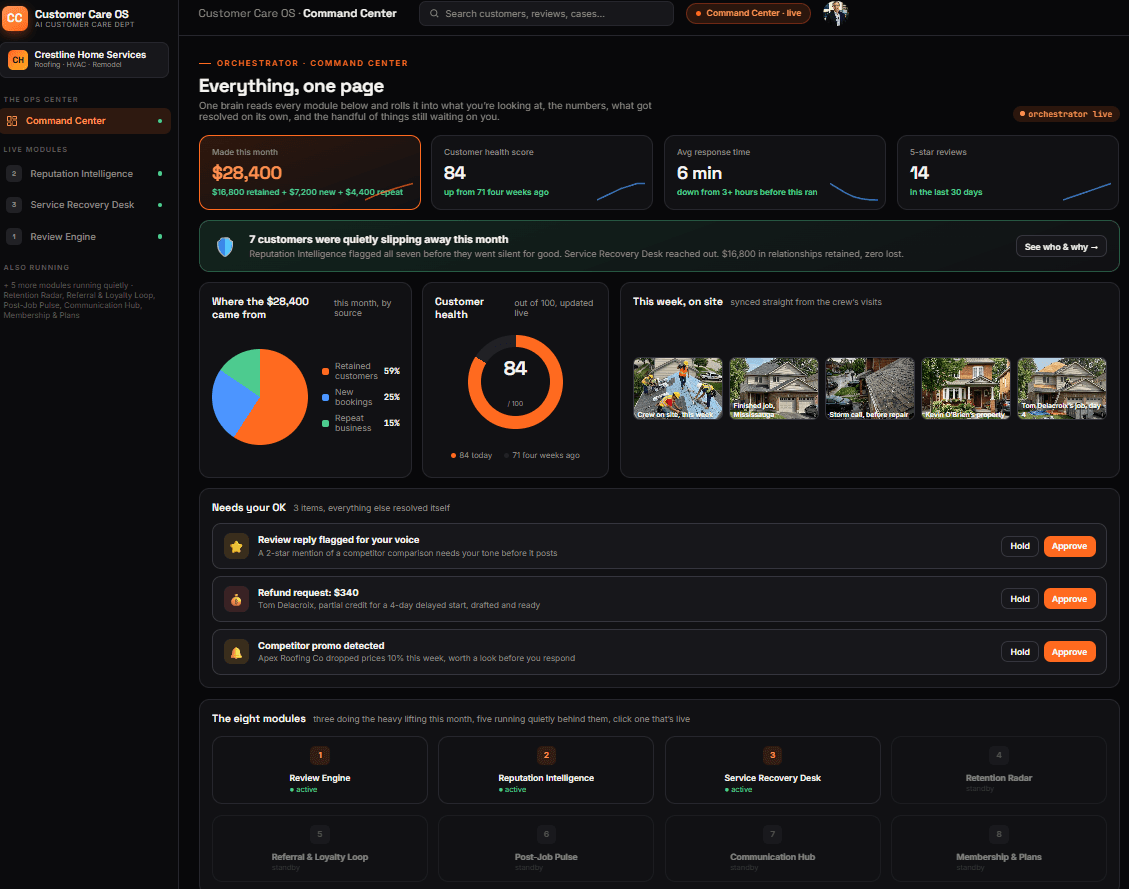Viewport: 1129px width, 889px height.
Task: Click the Membership & Plans standby card
Action: point(999,849)
